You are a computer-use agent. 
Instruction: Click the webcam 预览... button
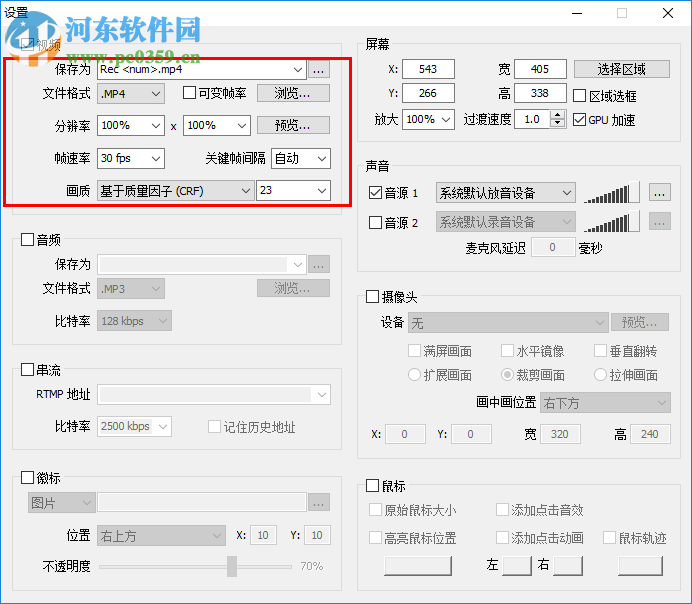pos(640,323)
